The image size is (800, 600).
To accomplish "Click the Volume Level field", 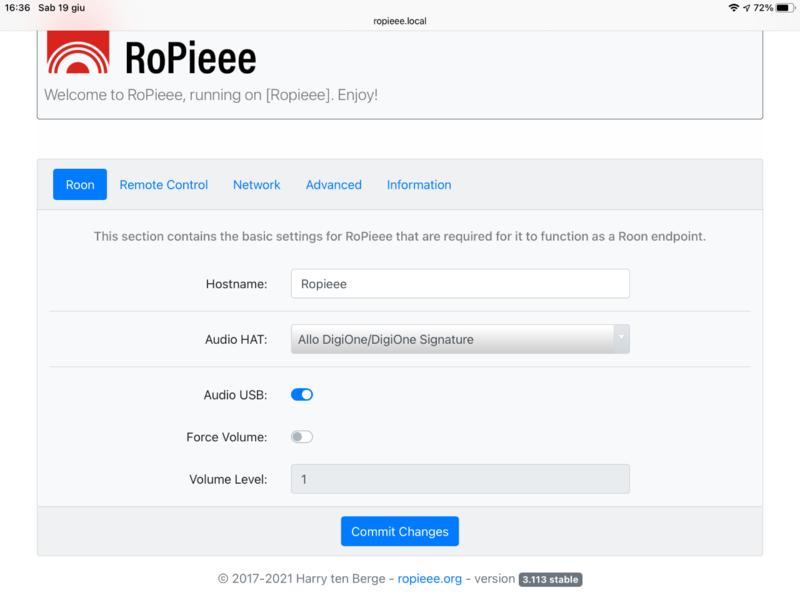I will 460,479.
